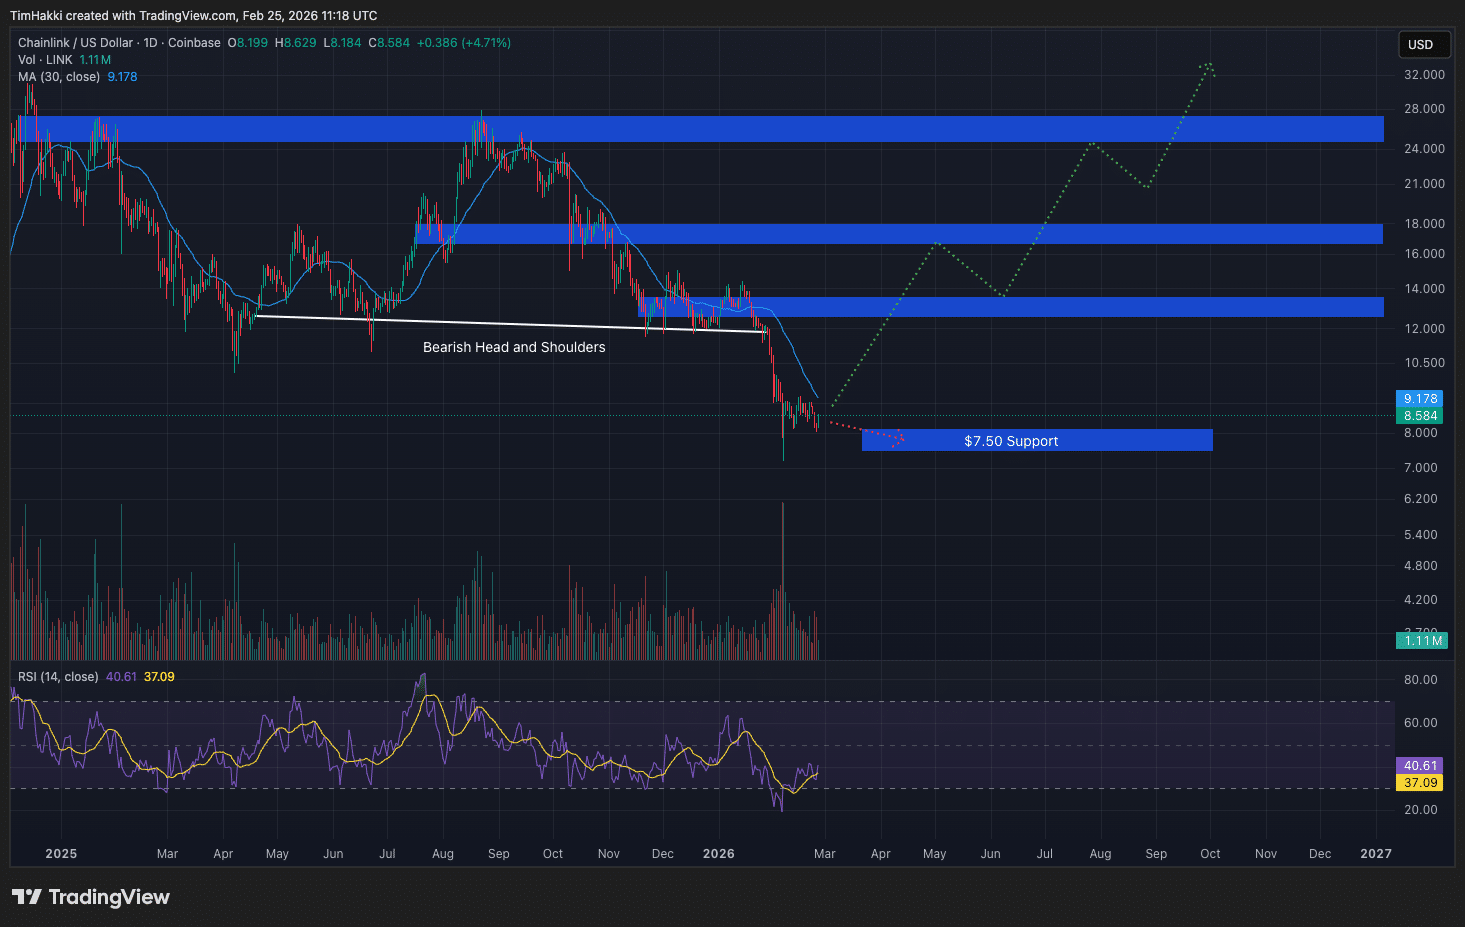
Task: Open the 1D interval selector in the legend
Action: coord(149,43)
